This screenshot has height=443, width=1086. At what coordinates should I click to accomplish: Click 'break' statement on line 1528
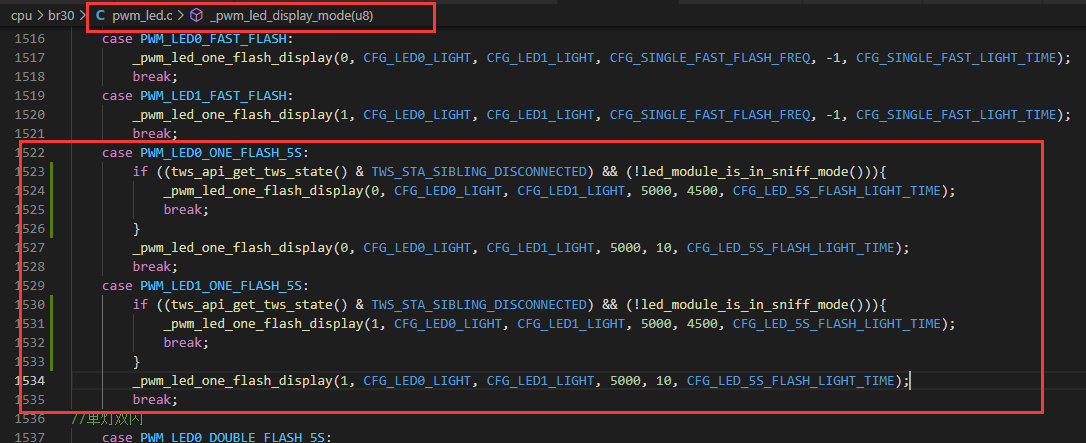coord(152,266)
